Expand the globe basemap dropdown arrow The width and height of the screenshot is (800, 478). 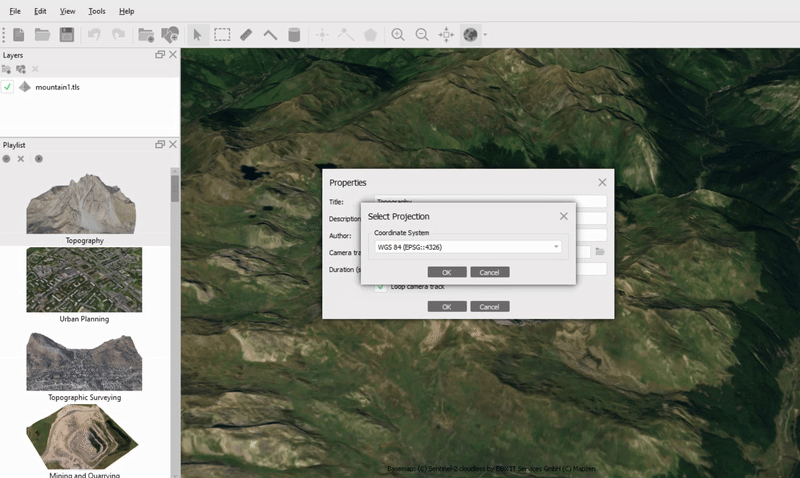[485, 35]
